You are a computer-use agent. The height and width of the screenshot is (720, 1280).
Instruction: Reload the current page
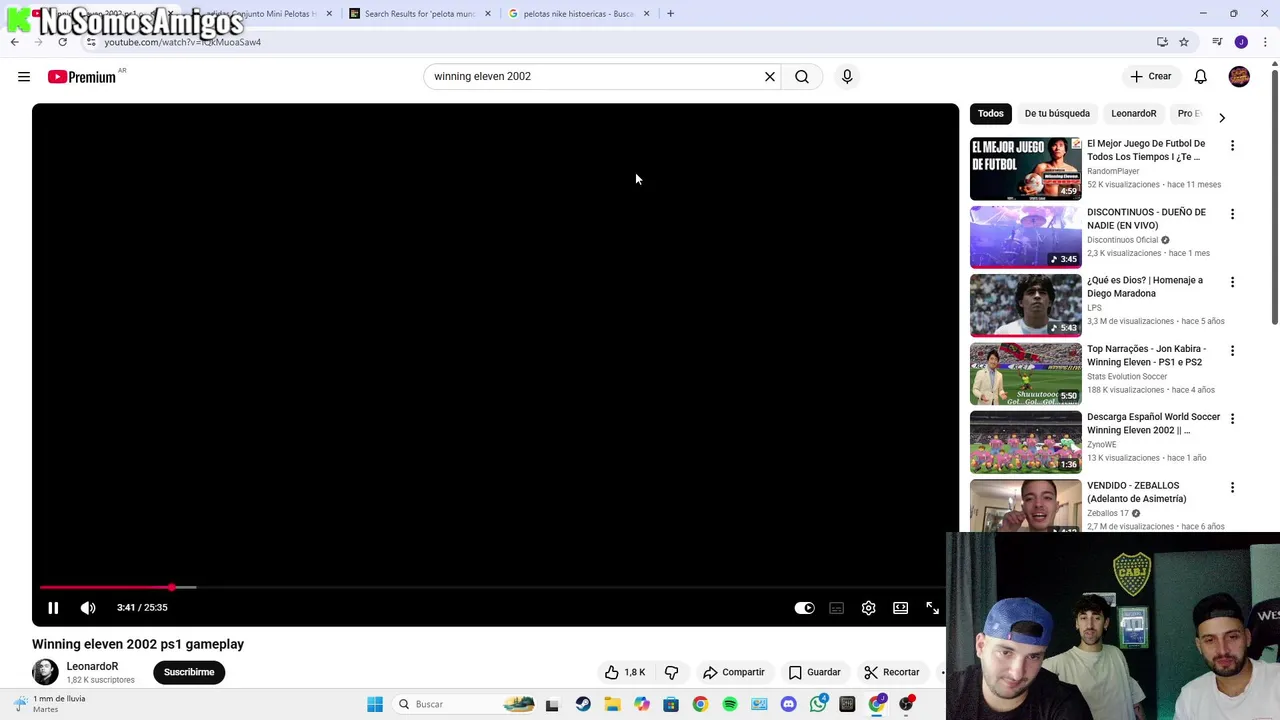[x=62, y=42]
